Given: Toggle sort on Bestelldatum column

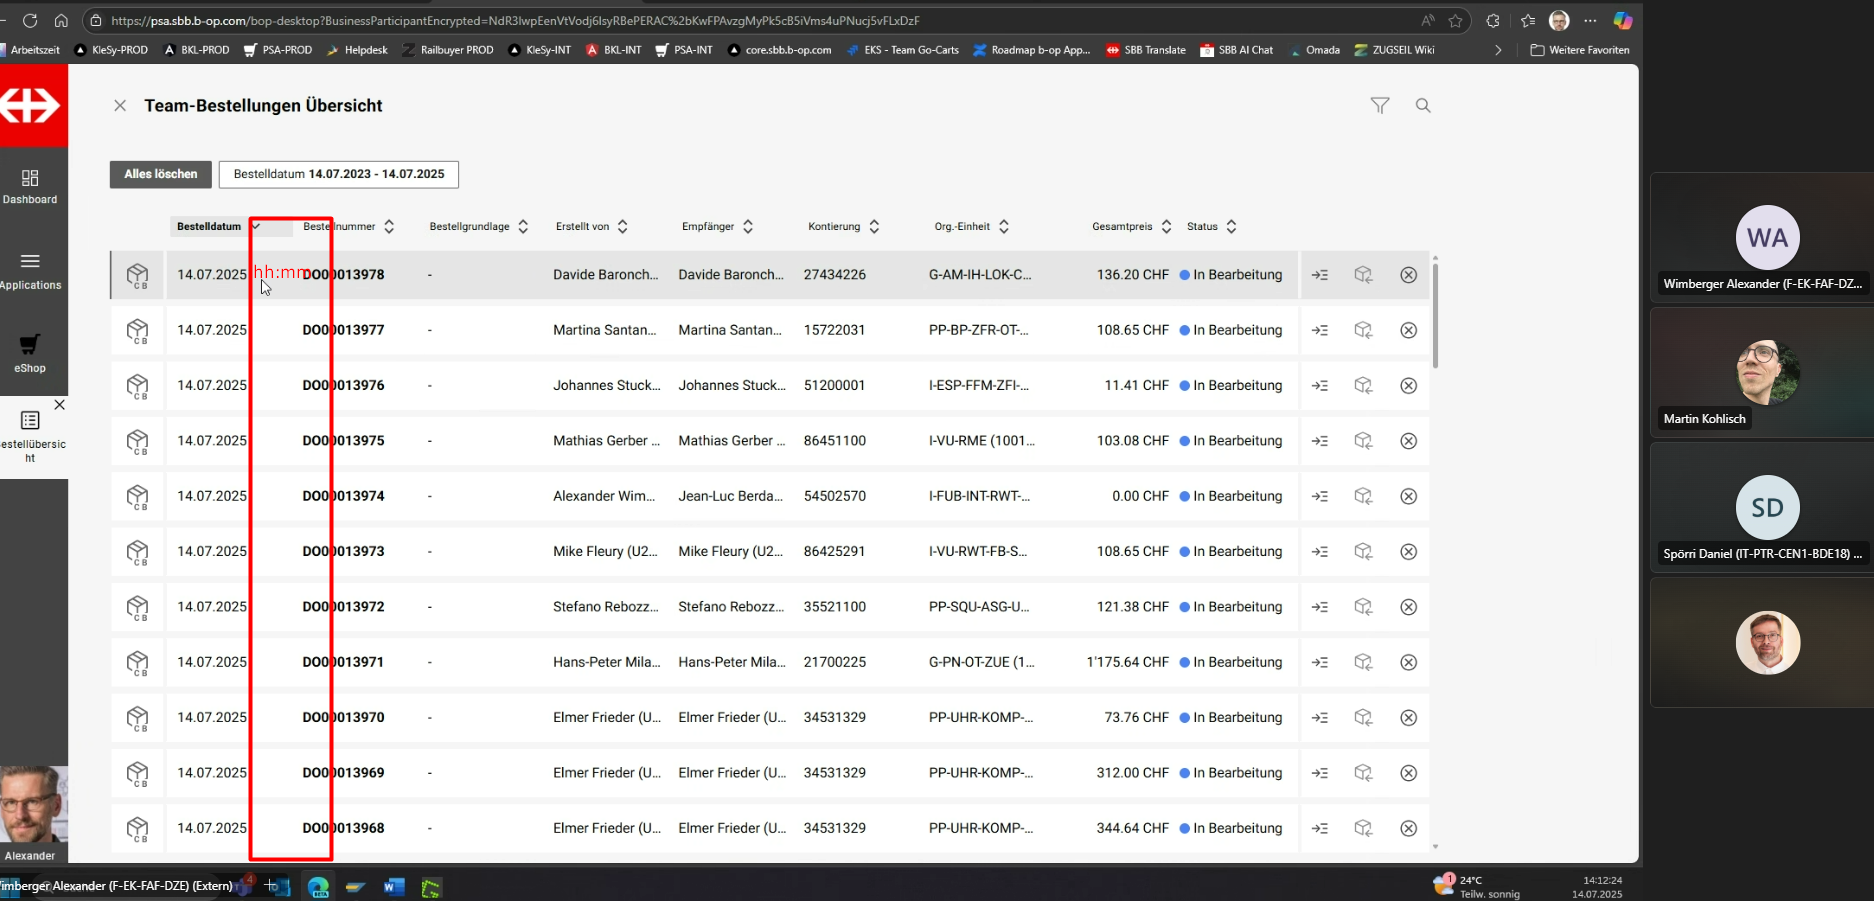Looking at the screenshot, I should click(x=210, y=227).
